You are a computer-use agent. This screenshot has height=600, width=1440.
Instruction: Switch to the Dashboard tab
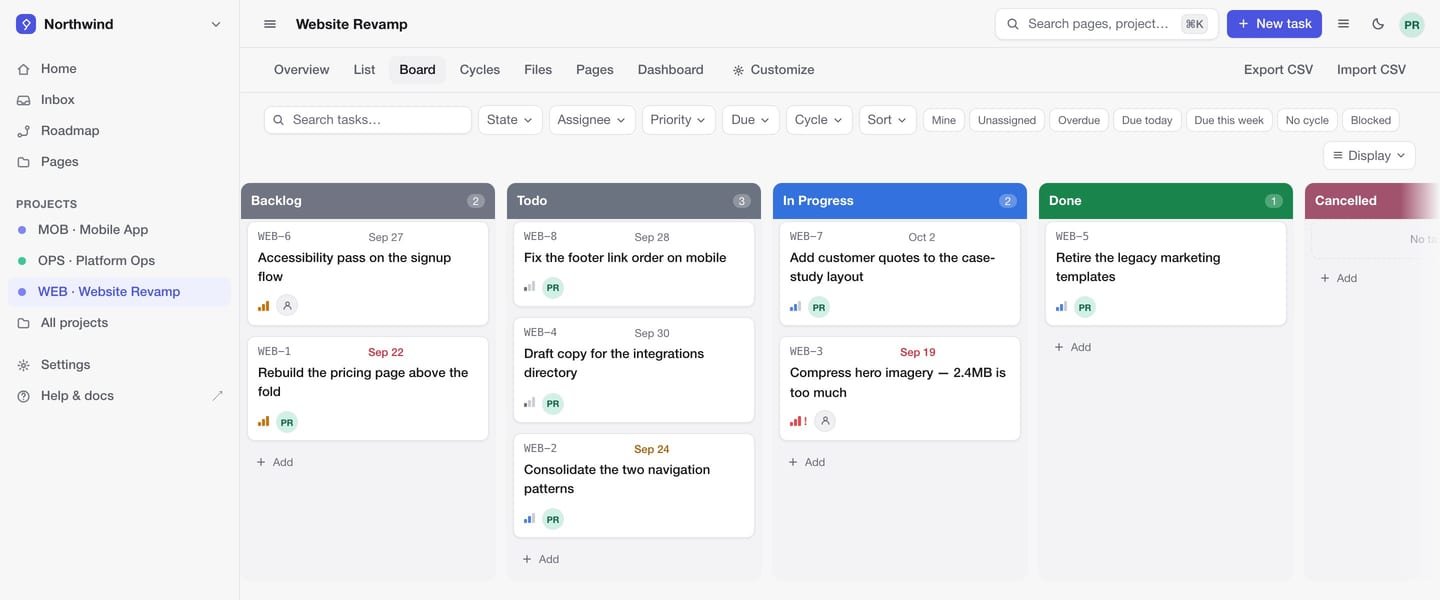click(x=671, y=70)
